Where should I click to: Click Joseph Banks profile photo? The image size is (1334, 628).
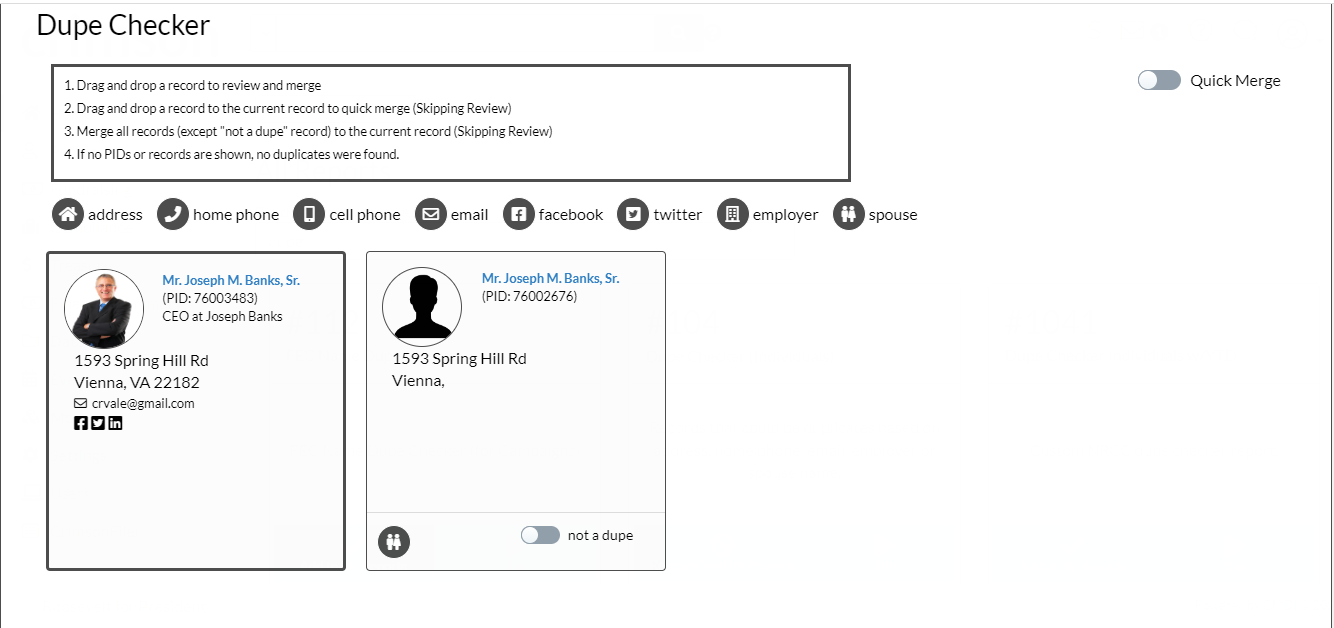[x=104, y=309]
